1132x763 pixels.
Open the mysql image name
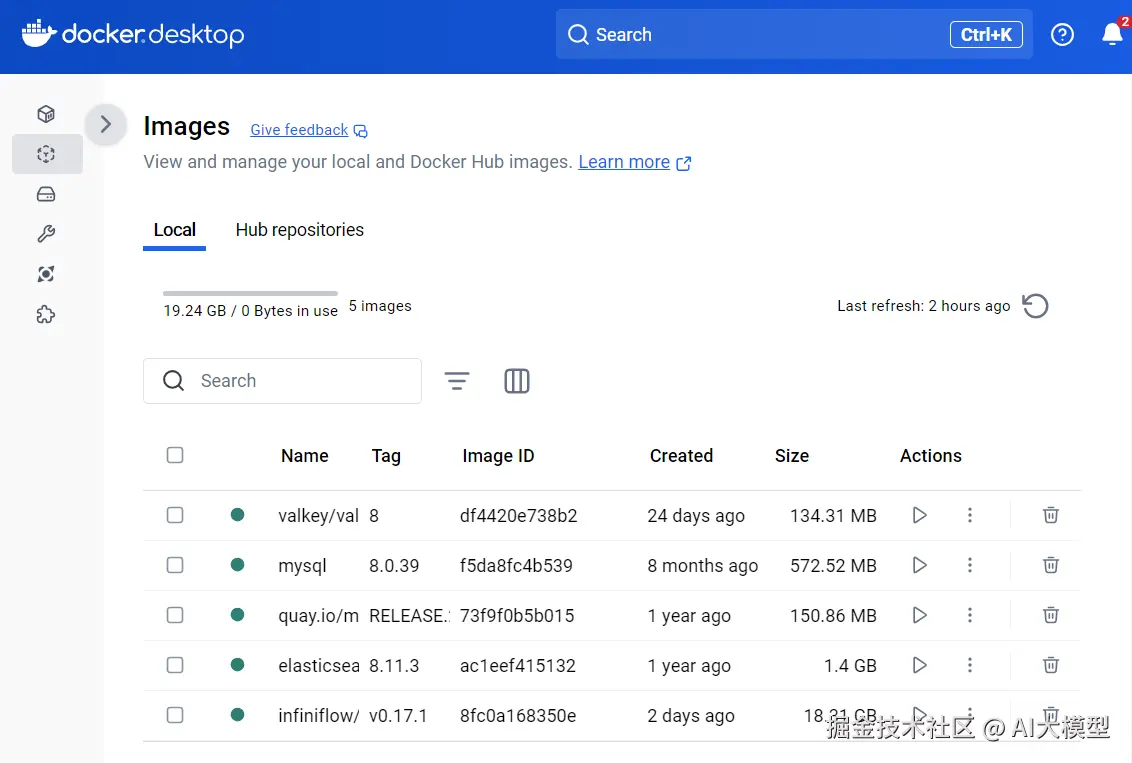[302, 567]
